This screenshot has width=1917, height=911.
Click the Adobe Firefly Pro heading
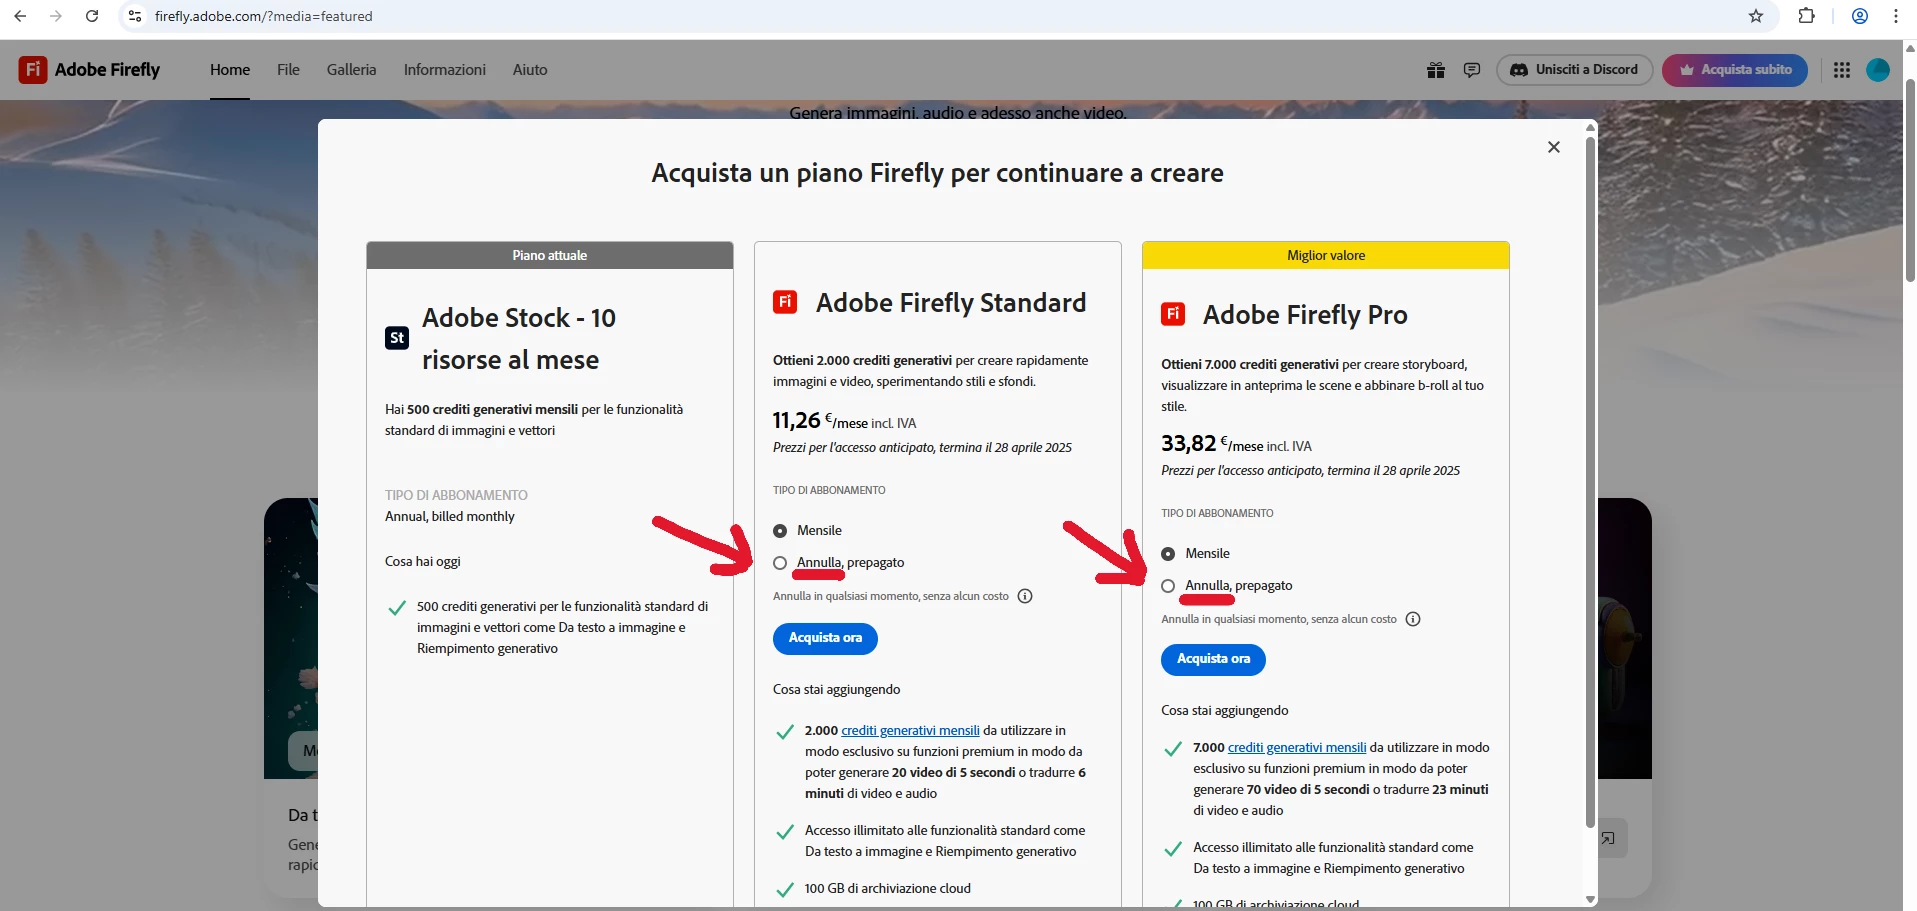tap(1305, 315)
